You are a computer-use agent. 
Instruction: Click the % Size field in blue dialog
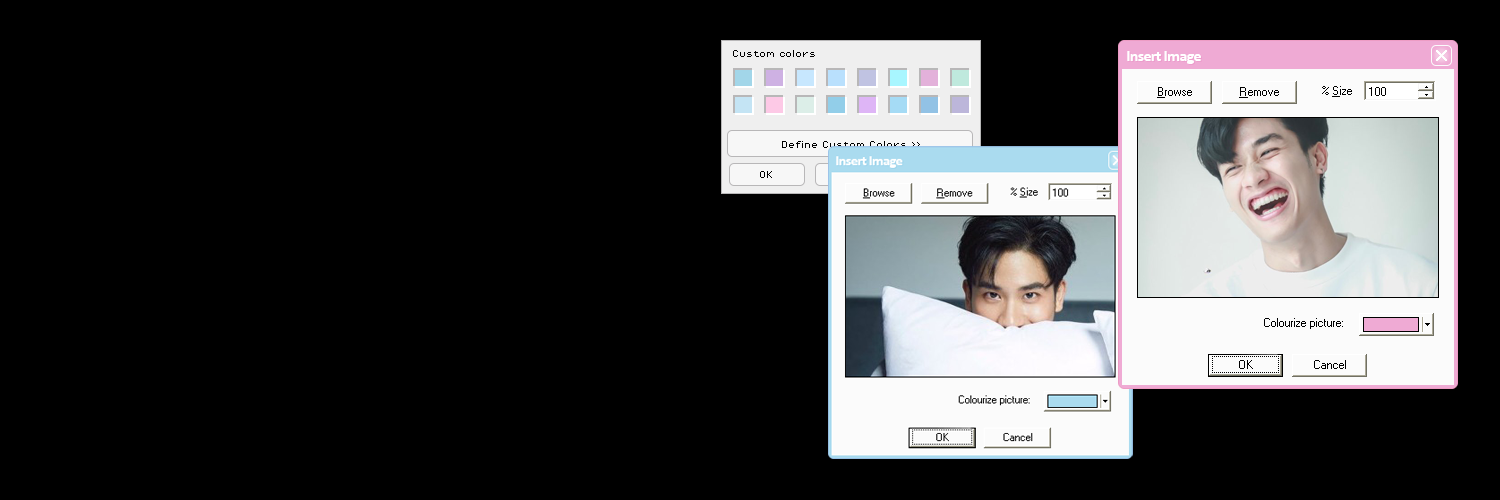pyautogui.click(x=1073, y=192)
